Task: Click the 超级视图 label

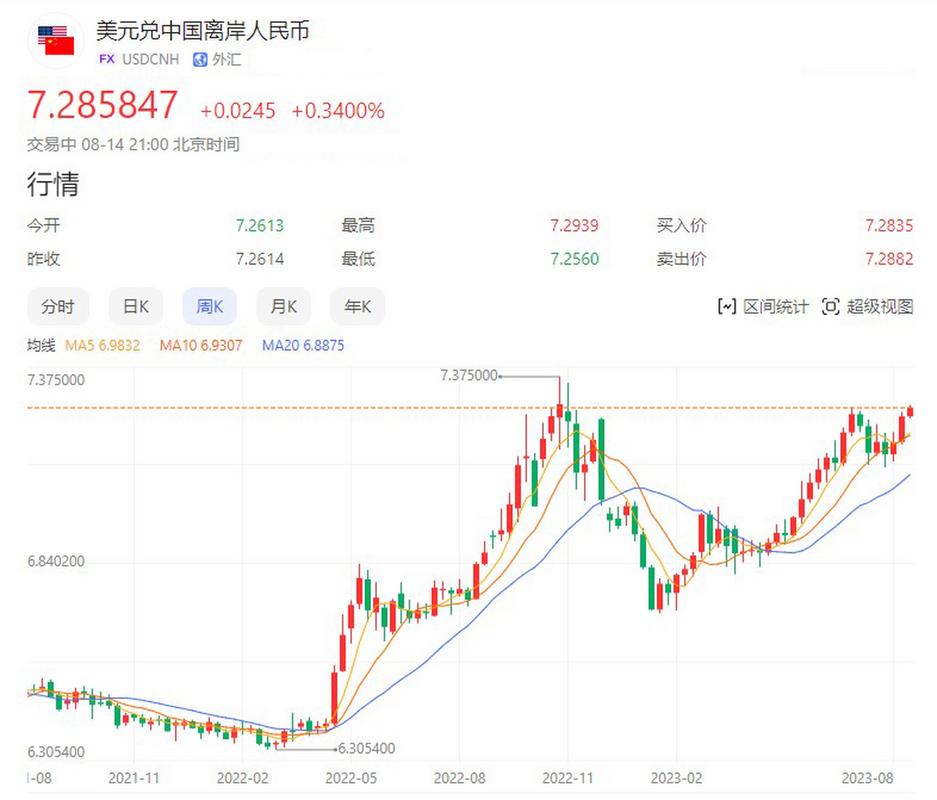Action: point(880,306)
